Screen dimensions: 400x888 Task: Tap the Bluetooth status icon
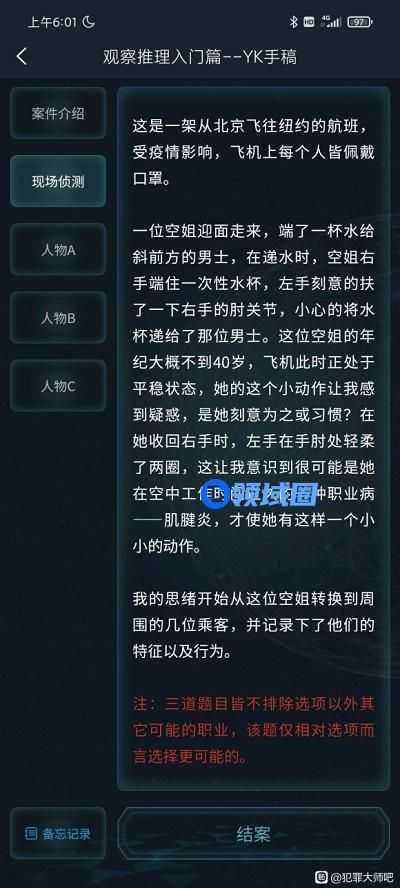click(x=293, y=22)
